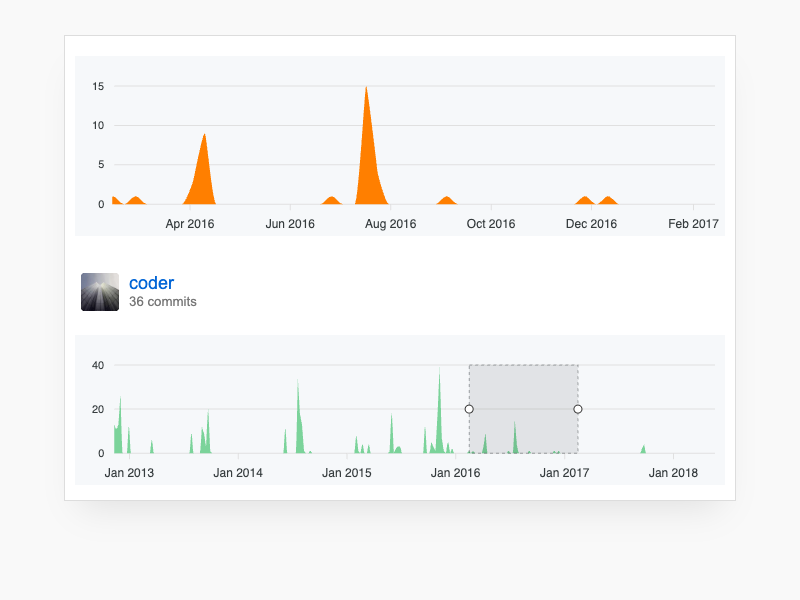Screen dimensions: 800x600
Task: Click the 'Dec 2016' axis label
Action: click(x=591, y=223)
